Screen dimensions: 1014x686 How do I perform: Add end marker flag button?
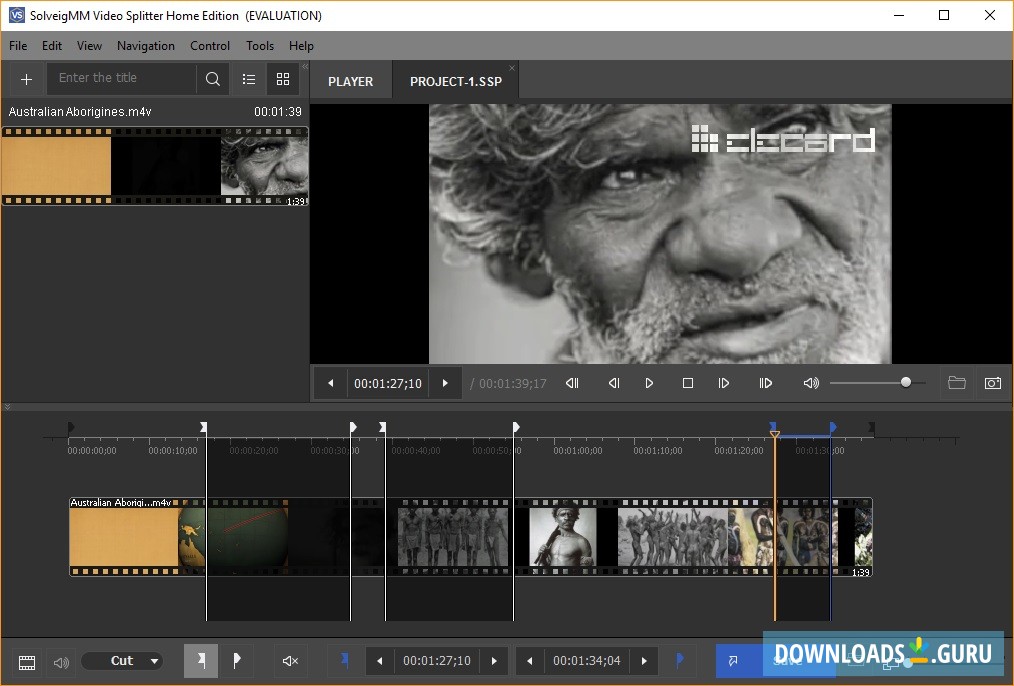coord(236,661)
